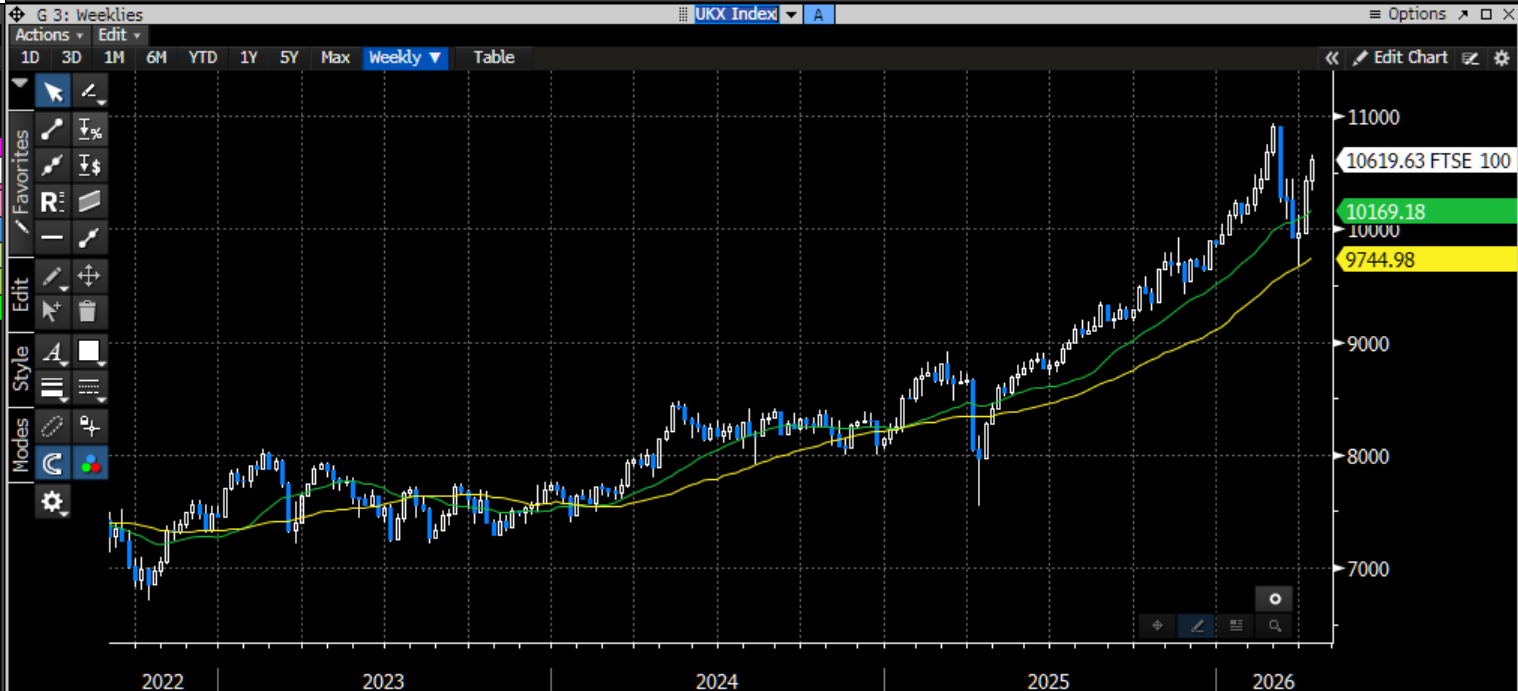
Task: Toggle the highlighted annotate pencil below the chart
Action: pos(1196,626)
